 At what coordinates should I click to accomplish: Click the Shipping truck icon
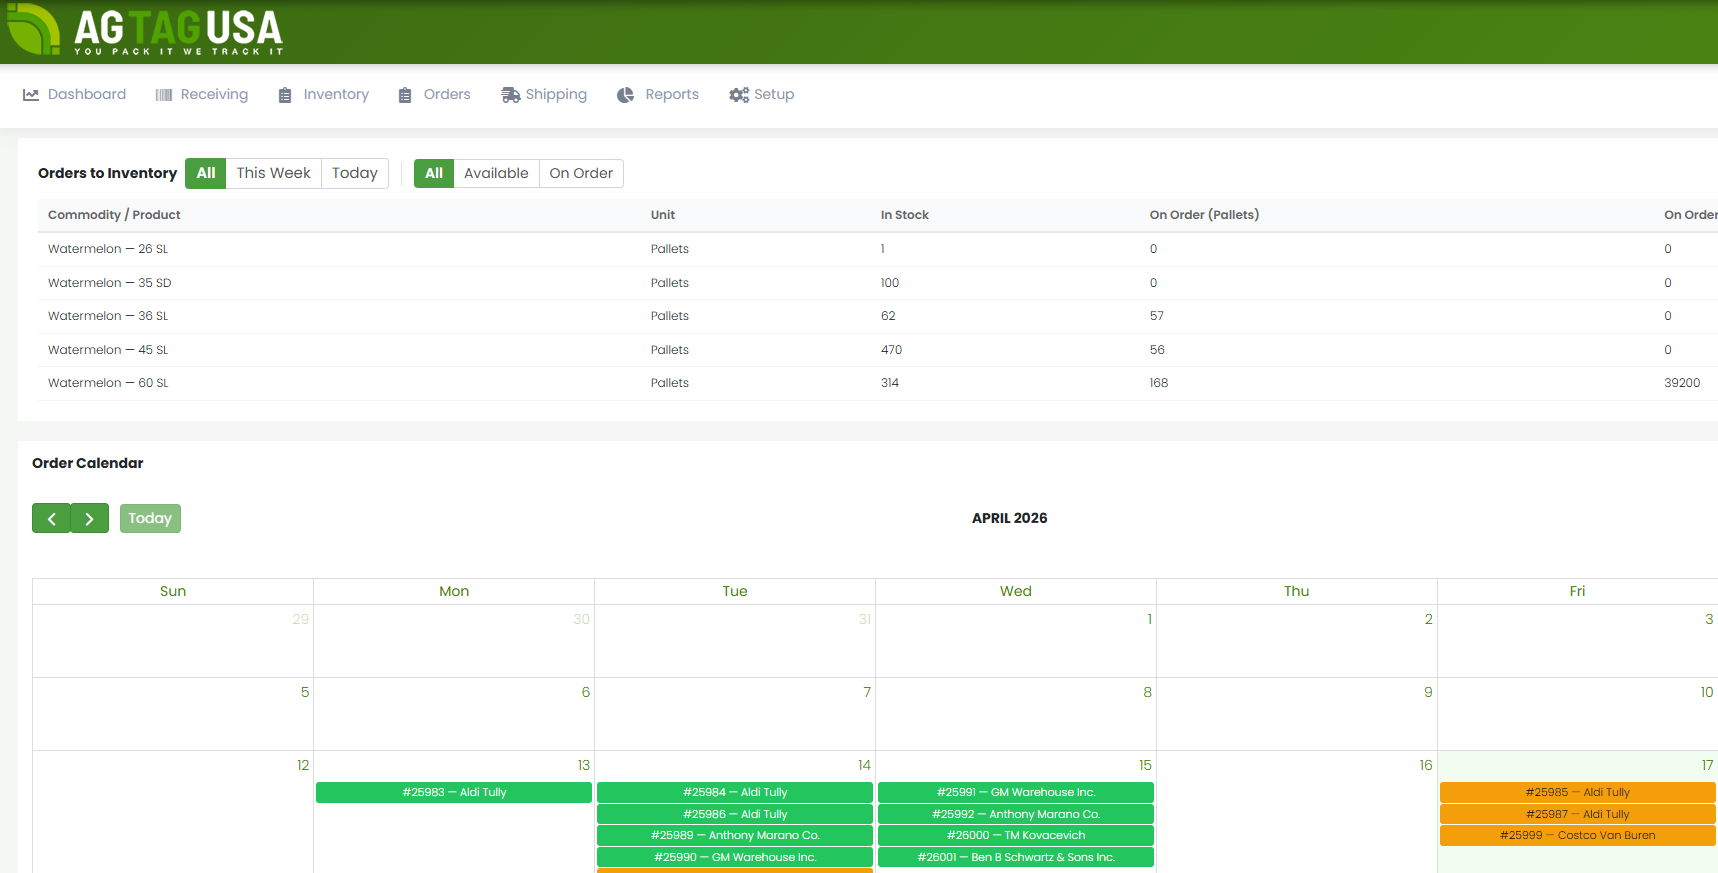tap(510, 95)
